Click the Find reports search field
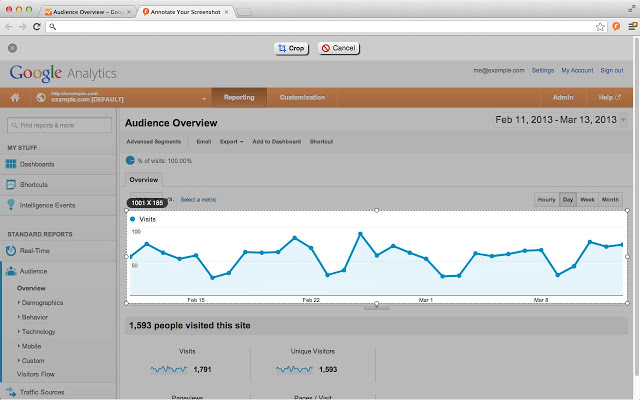 59,125
